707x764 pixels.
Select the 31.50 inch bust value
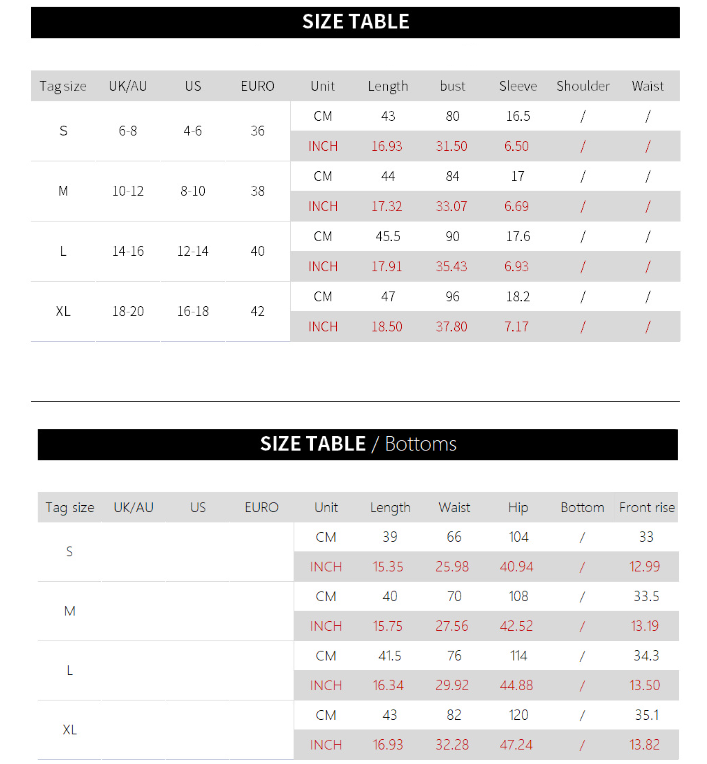tap(452, 146)
